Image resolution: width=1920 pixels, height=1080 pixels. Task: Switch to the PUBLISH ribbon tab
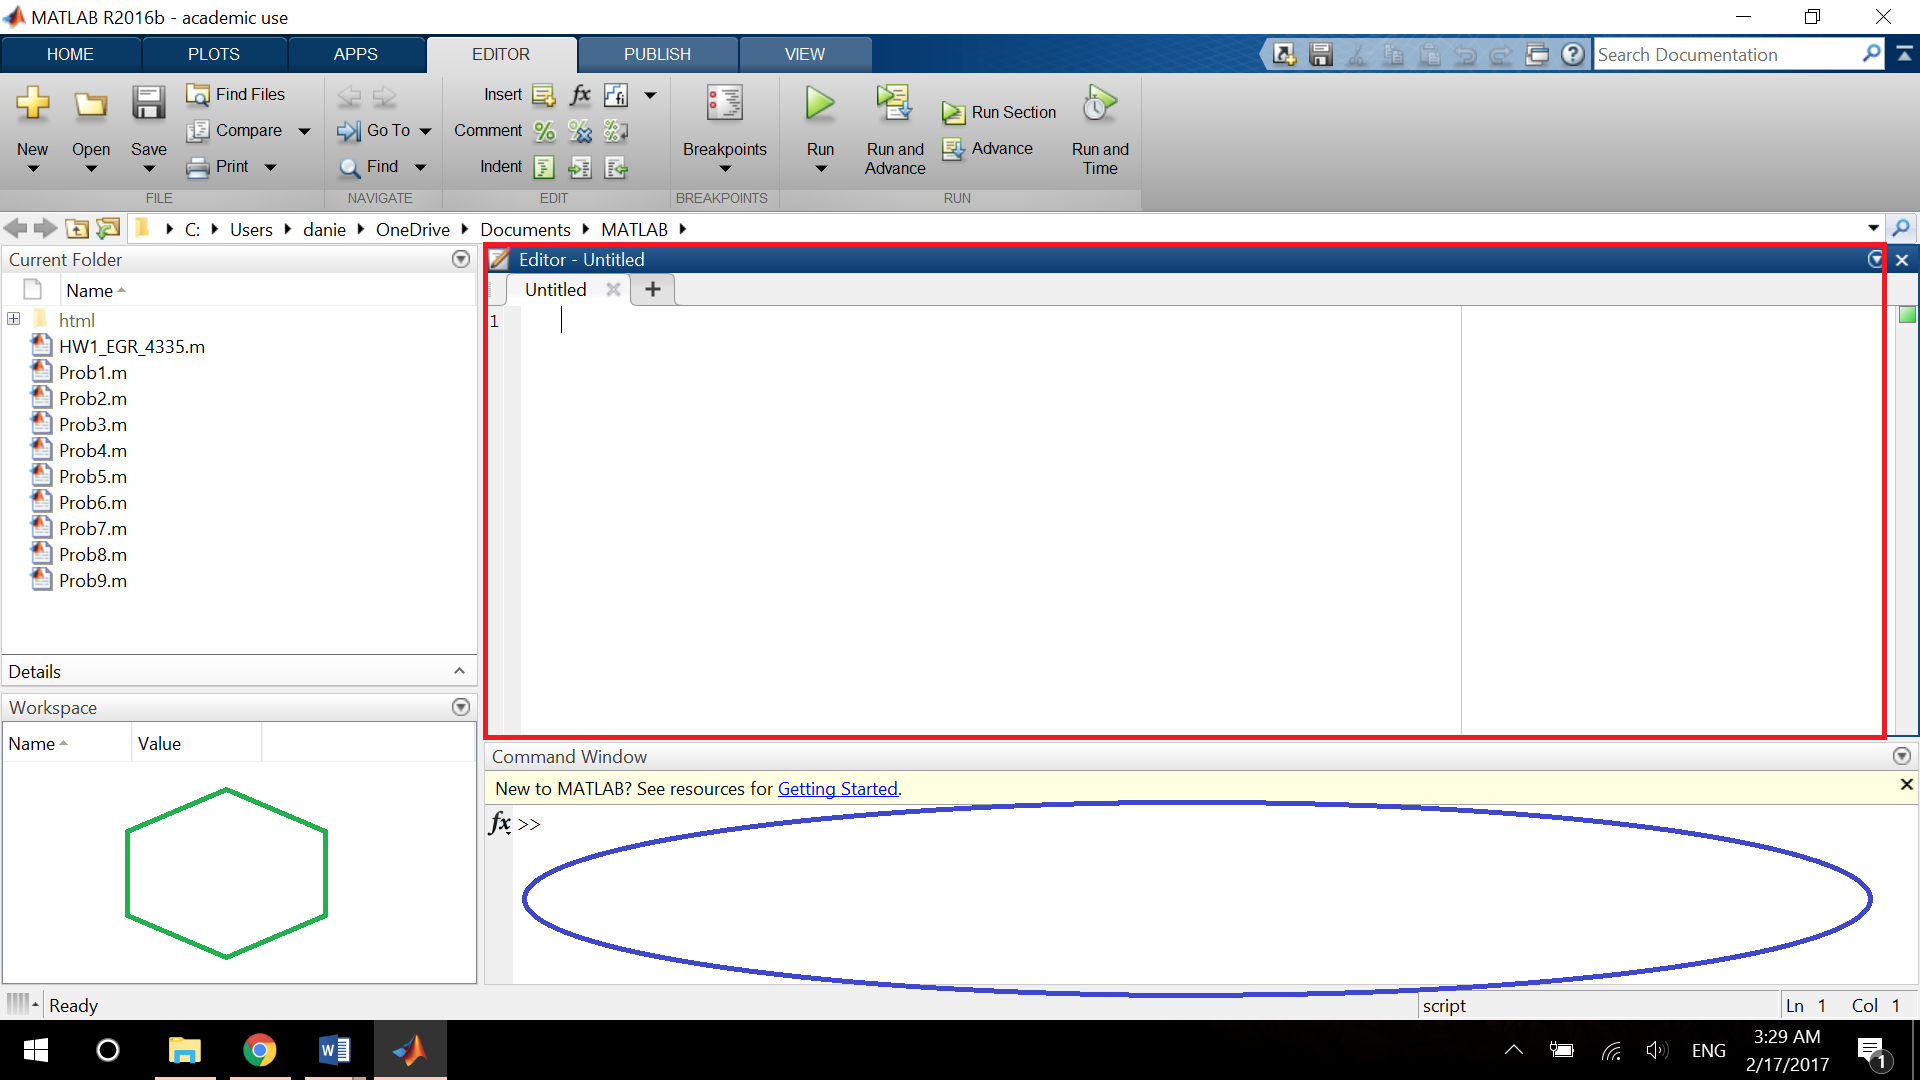pos(657,54)
